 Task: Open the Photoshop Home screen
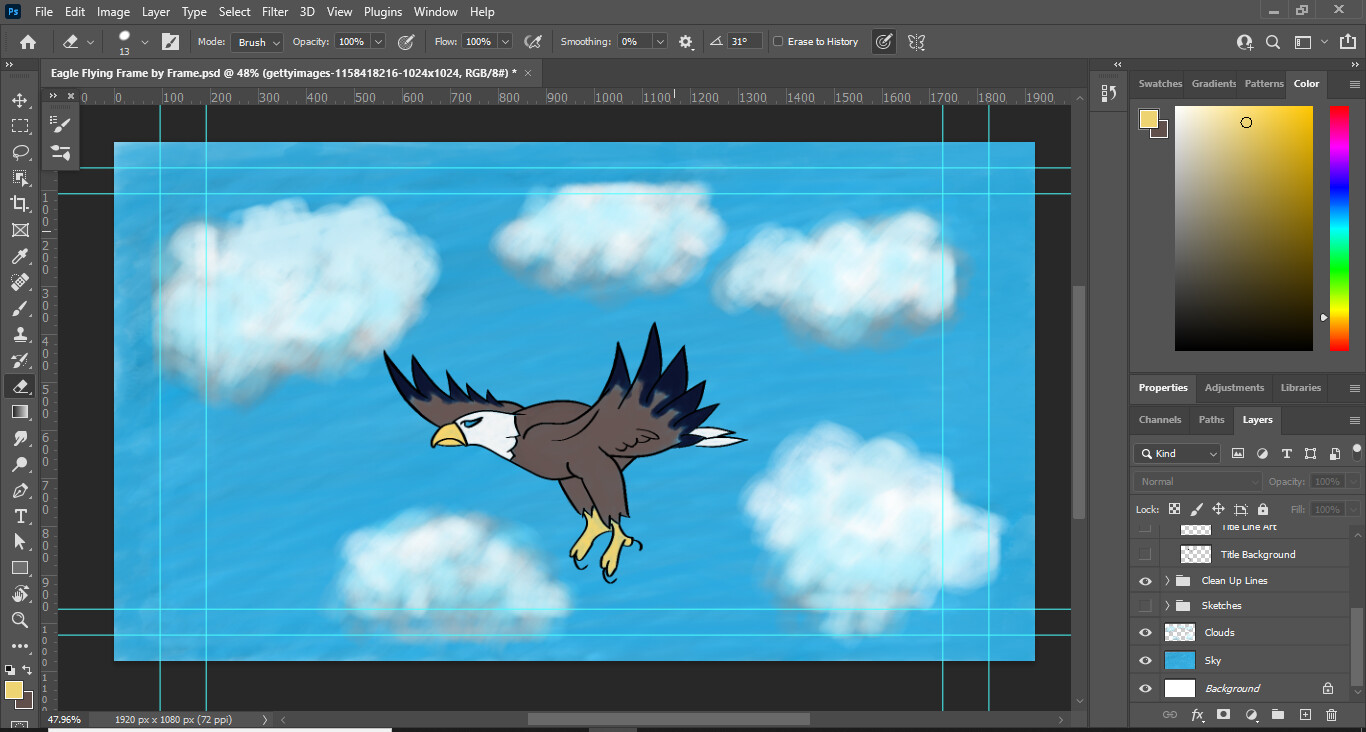coord(27,41)
